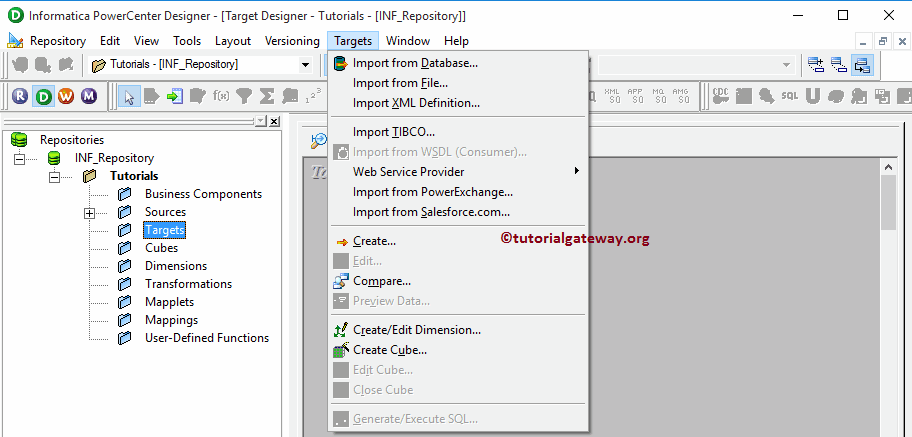This screenshot has width=912, height=437.
Task: Click the Import from Database menu icon
Action: pyautogui.click(x=341, y=63)
